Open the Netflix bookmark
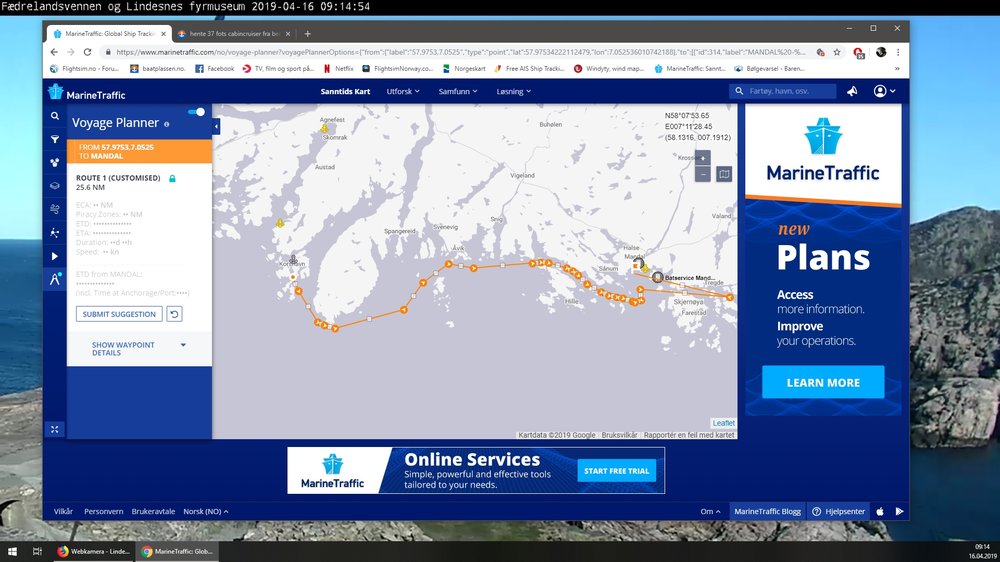This screenshot has width=1000, height=562. (339, 68)
